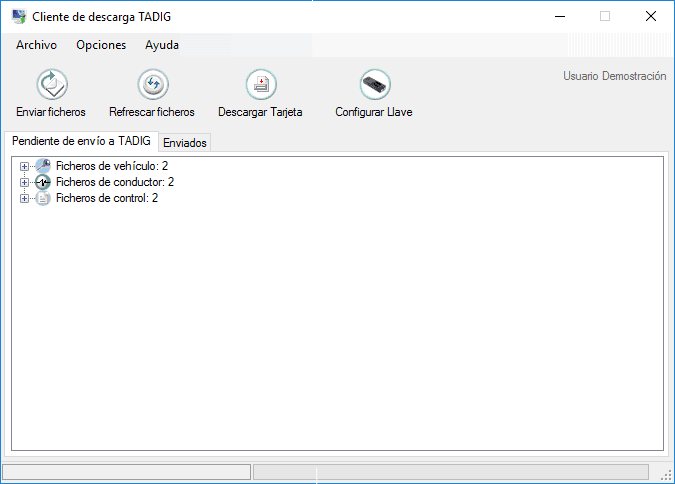
Task: Select the text 'Ficheros de control: 2'
Action: 107,198
